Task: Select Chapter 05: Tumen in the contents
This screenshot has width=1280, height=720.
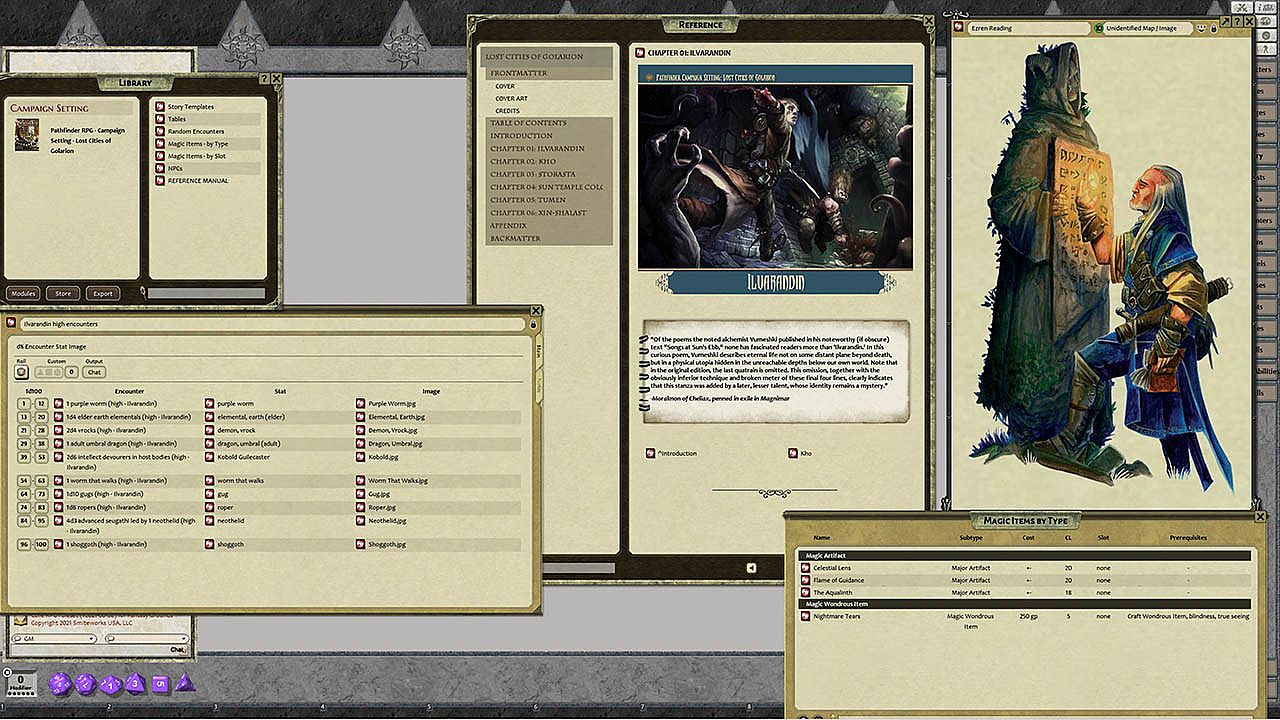Action: point(527,200)
